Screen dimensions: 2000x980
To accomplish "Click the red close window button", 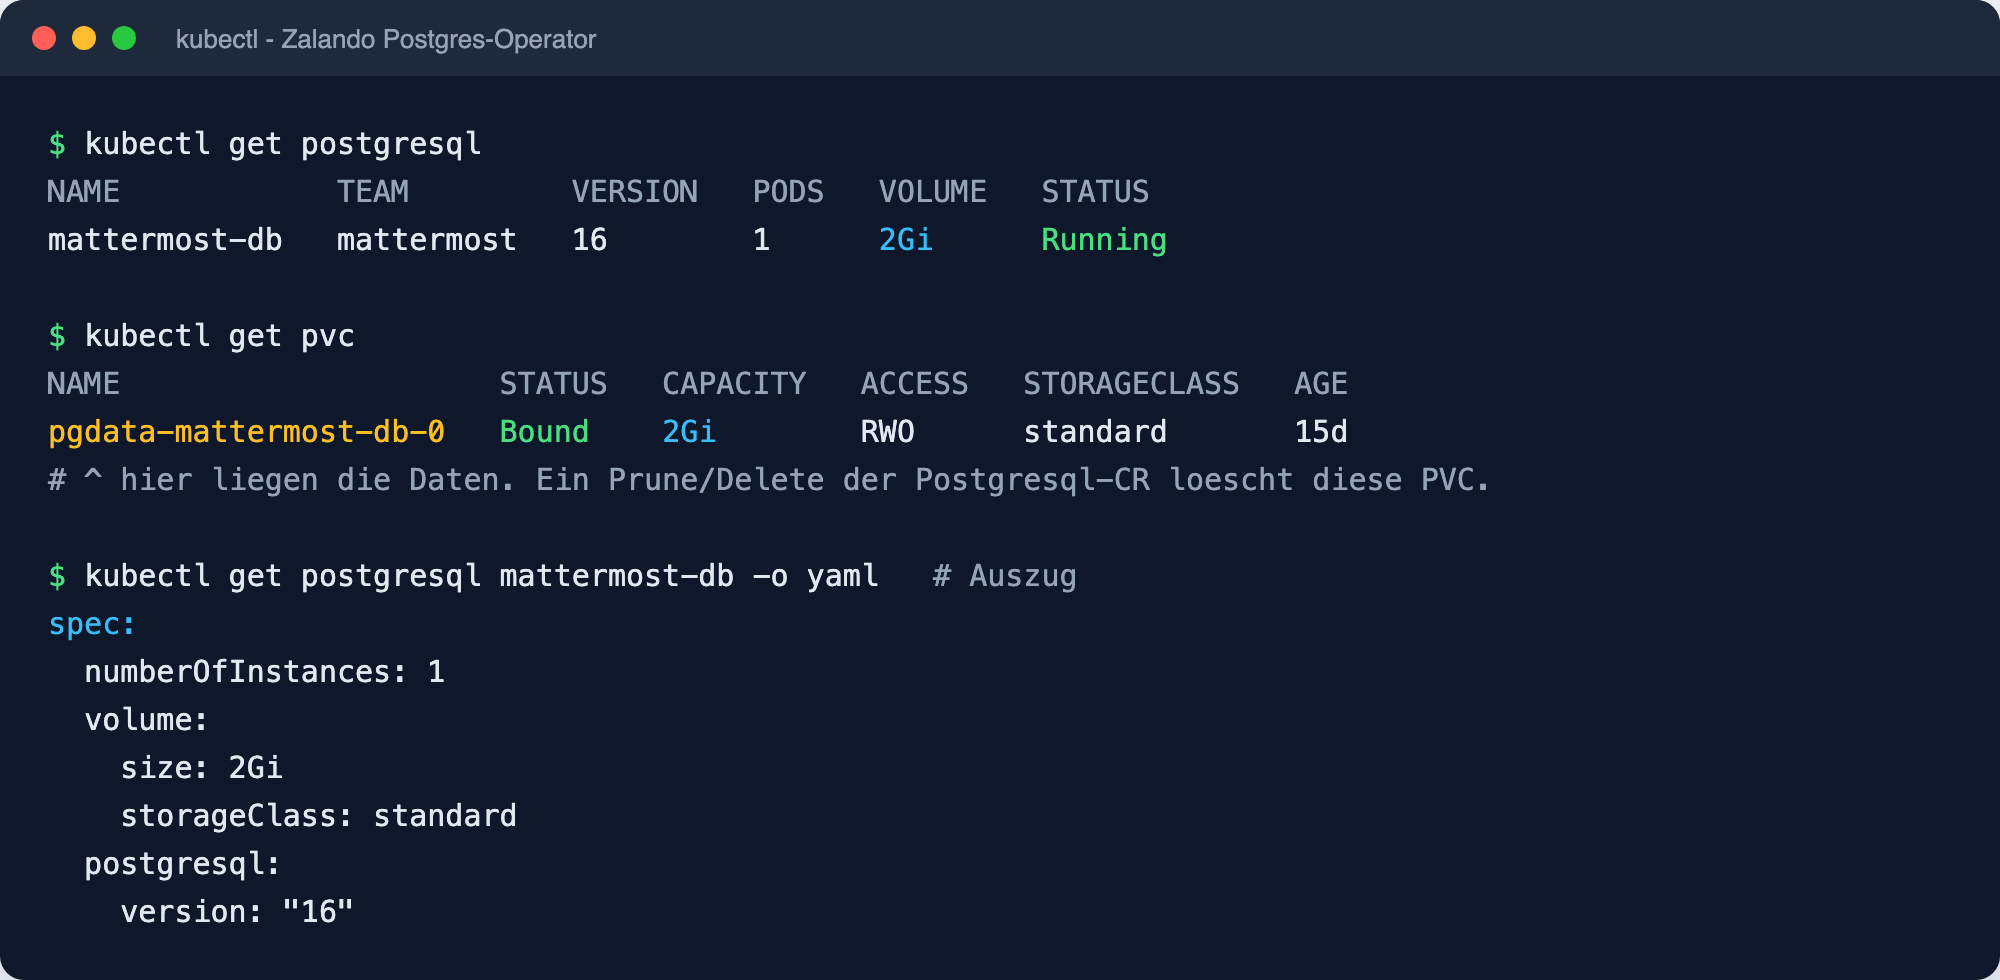I will [44, 38].
